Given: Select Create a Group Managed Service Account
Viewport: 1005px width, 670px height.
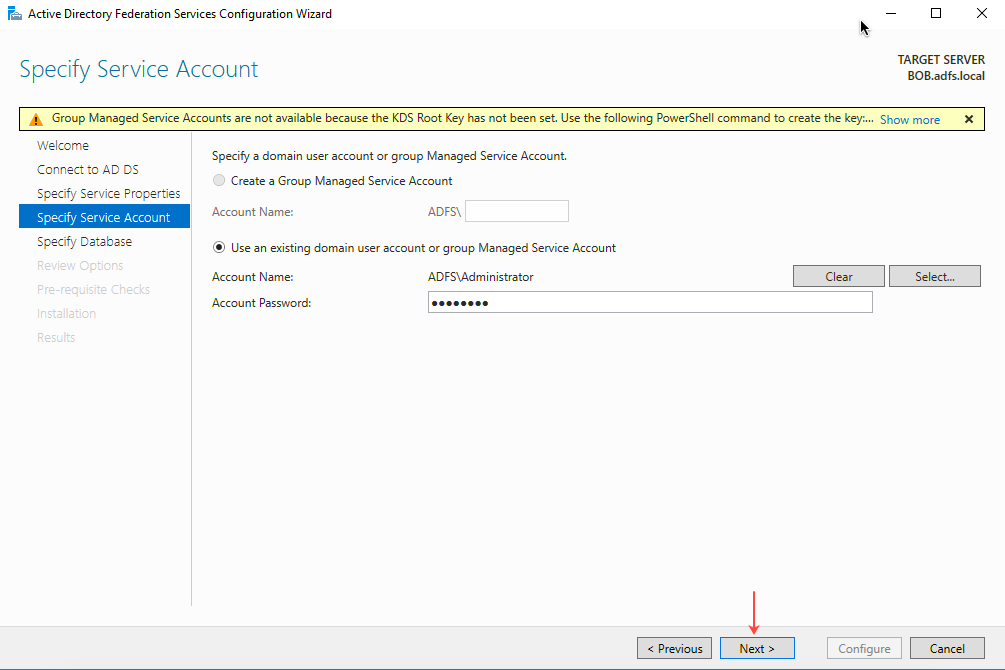Looking at the screenshot, I should coord(219,180).
